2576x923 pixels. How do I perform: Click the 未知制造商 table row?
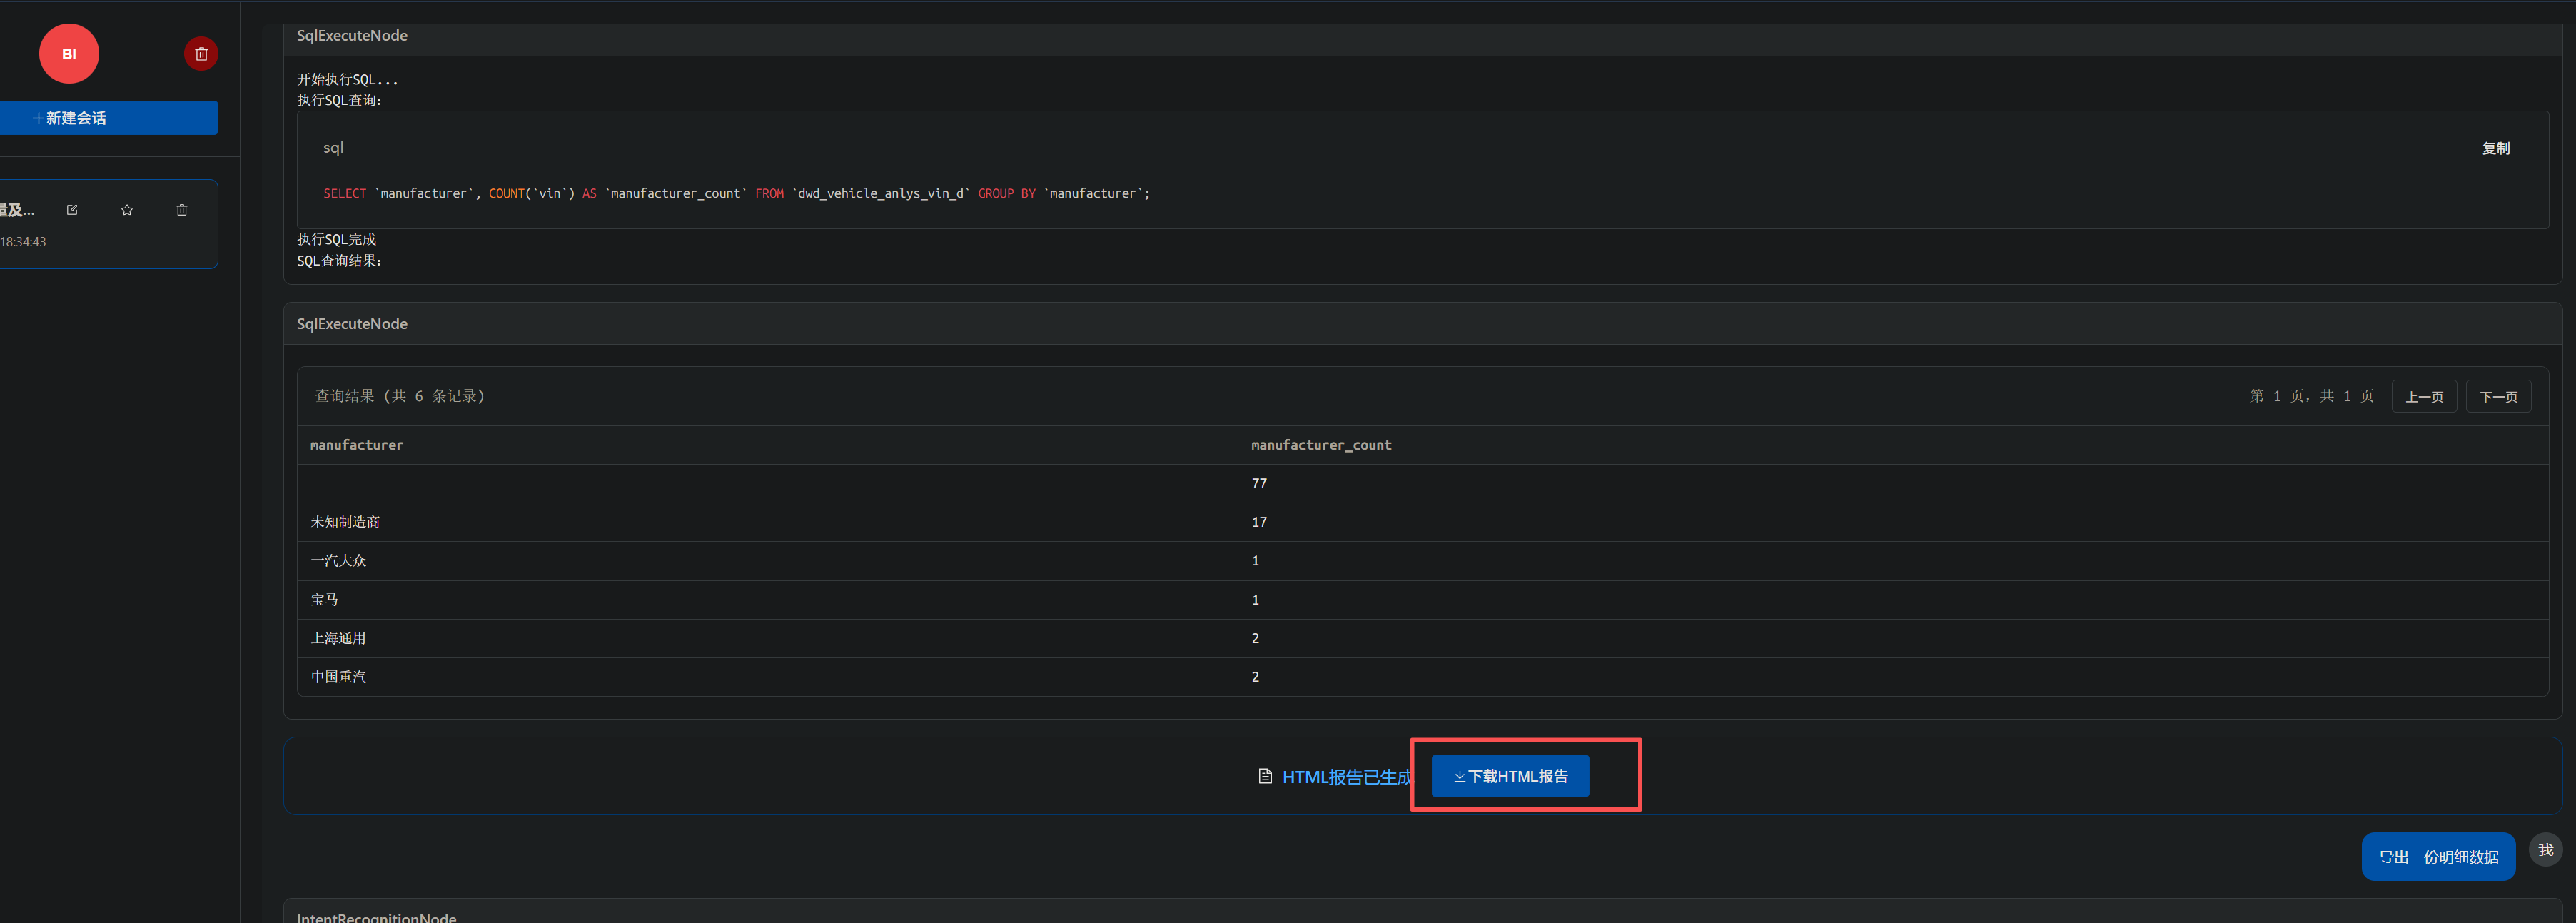click(345, 522)
